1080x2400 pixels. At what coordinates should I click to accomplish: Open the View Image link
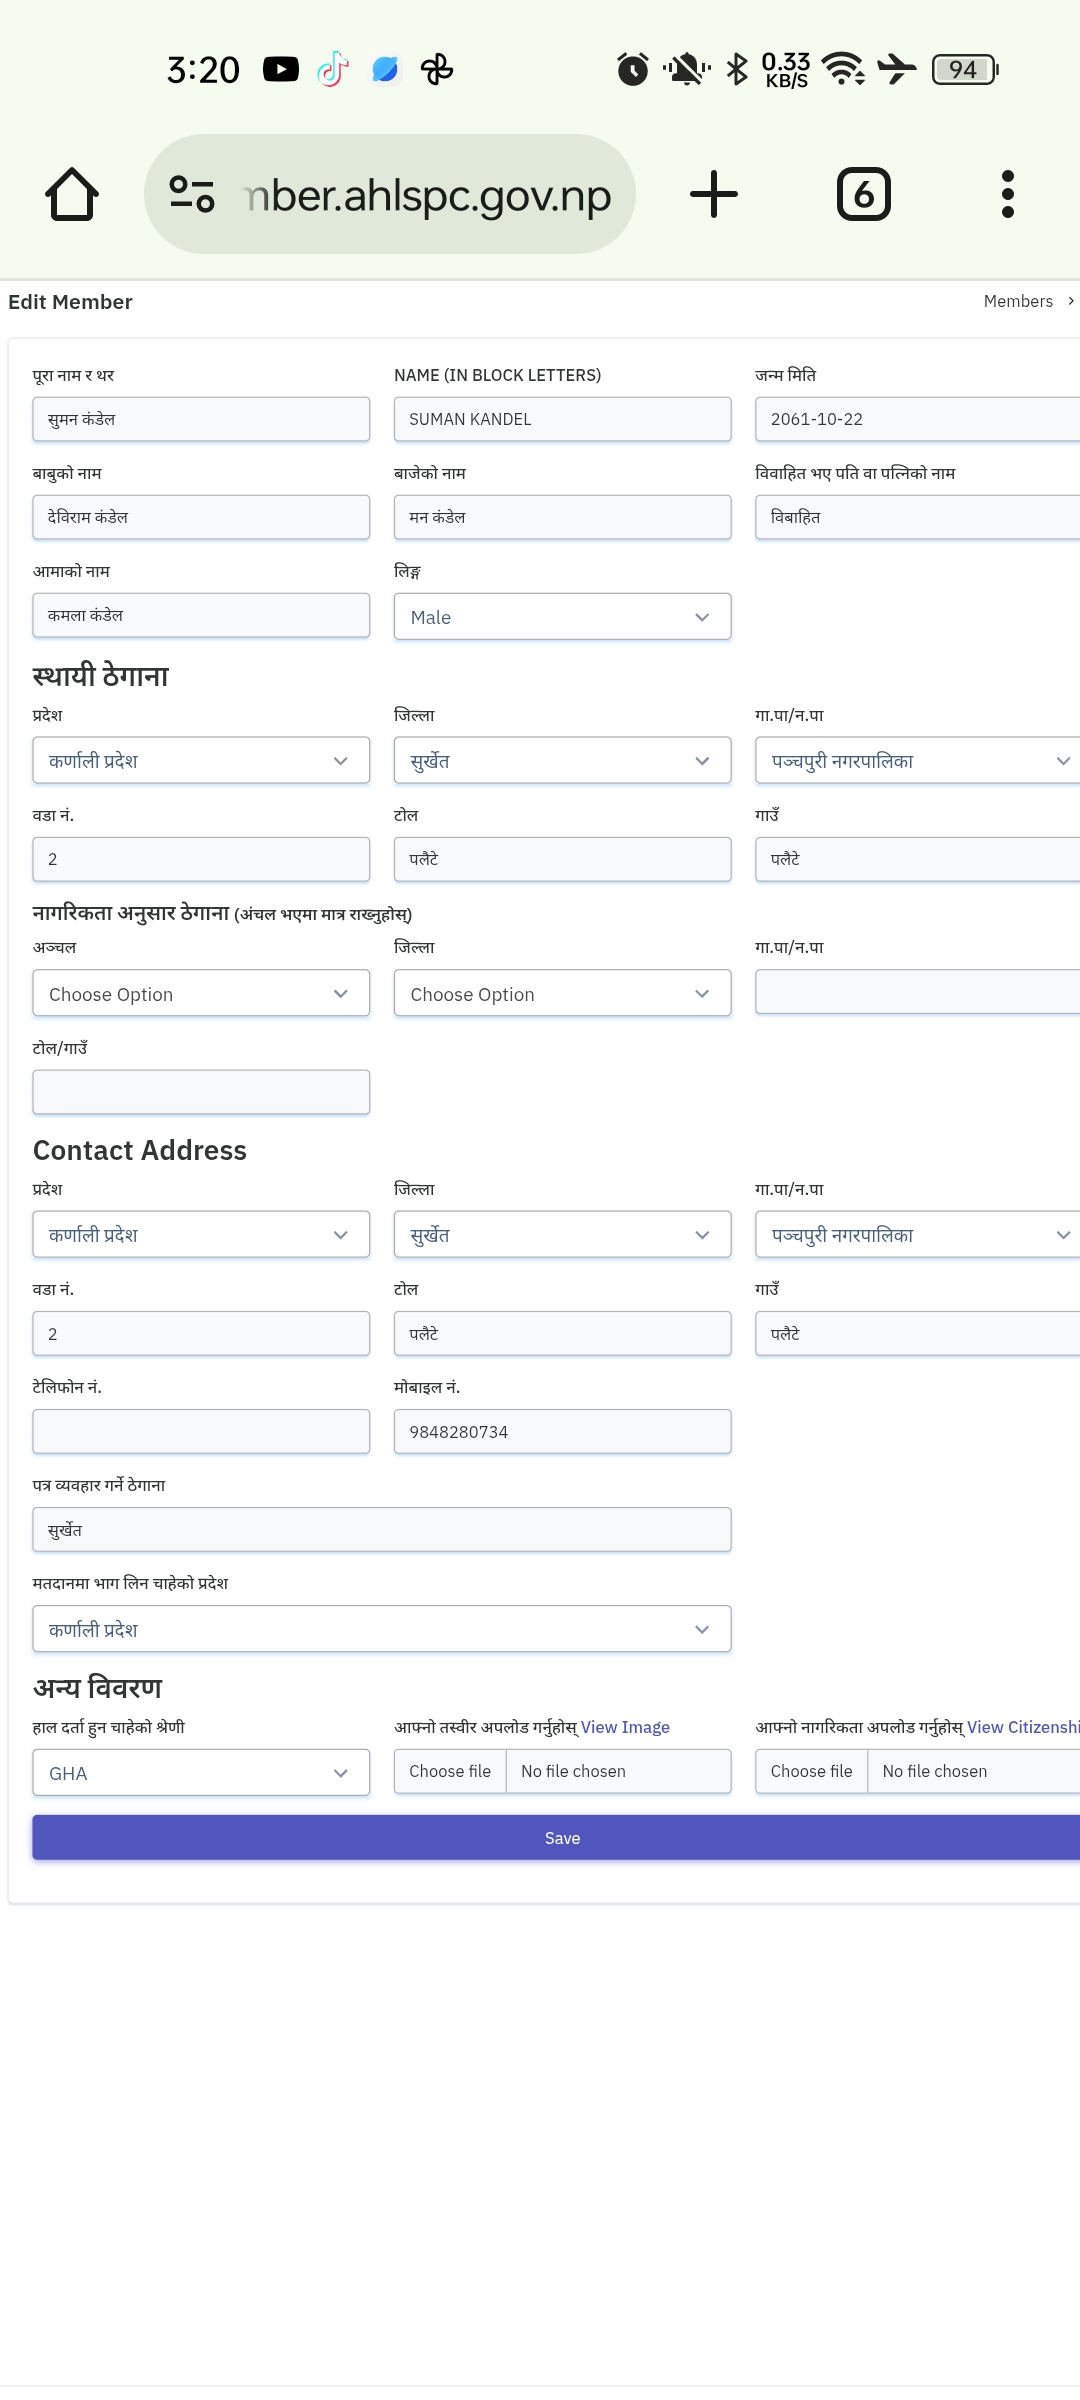click(x=625, y=1727)
